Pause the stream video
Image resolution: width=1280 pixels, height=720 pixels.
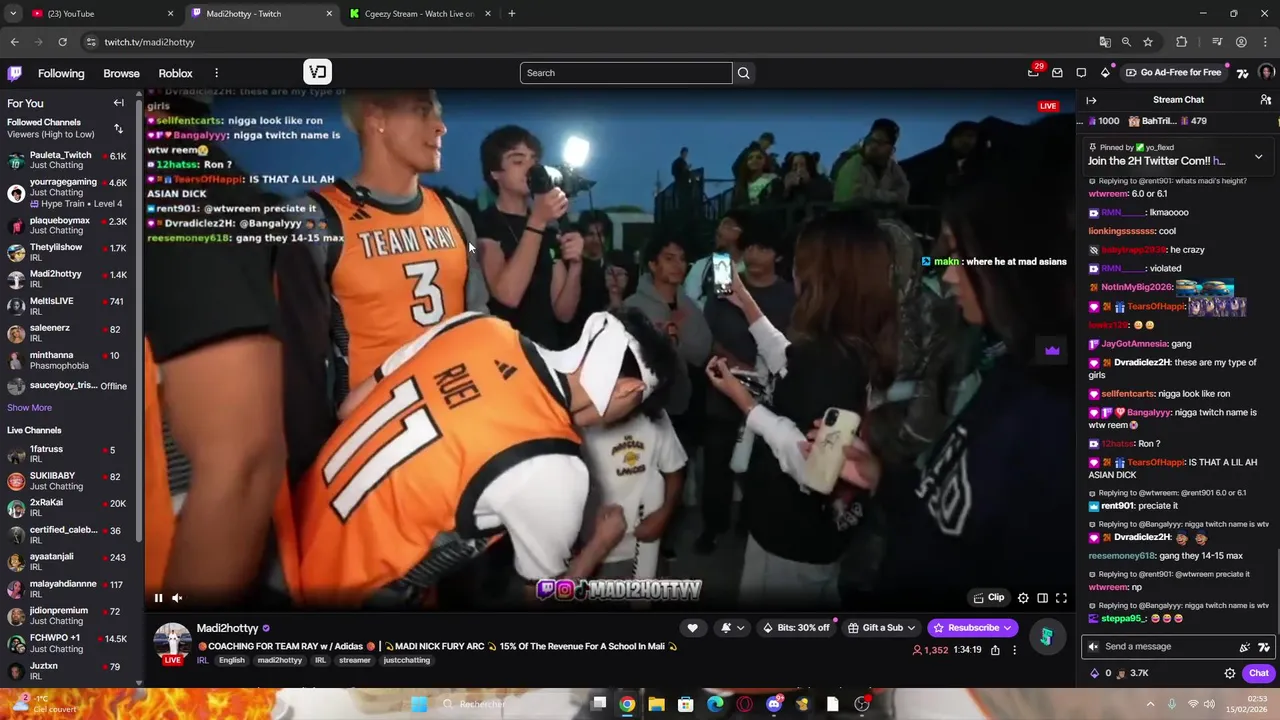[158, 598]
